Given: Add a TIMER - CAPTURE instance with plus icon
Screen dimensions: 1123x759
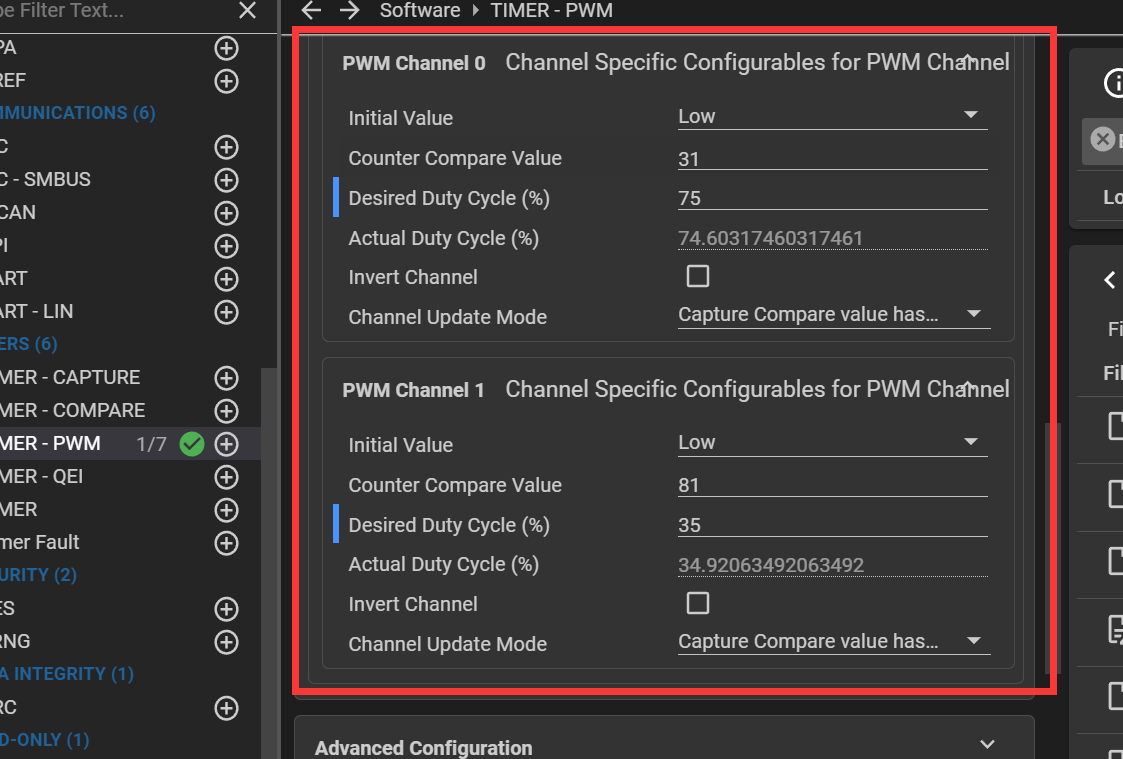Looking at the screenshot, I should (227, 378).
